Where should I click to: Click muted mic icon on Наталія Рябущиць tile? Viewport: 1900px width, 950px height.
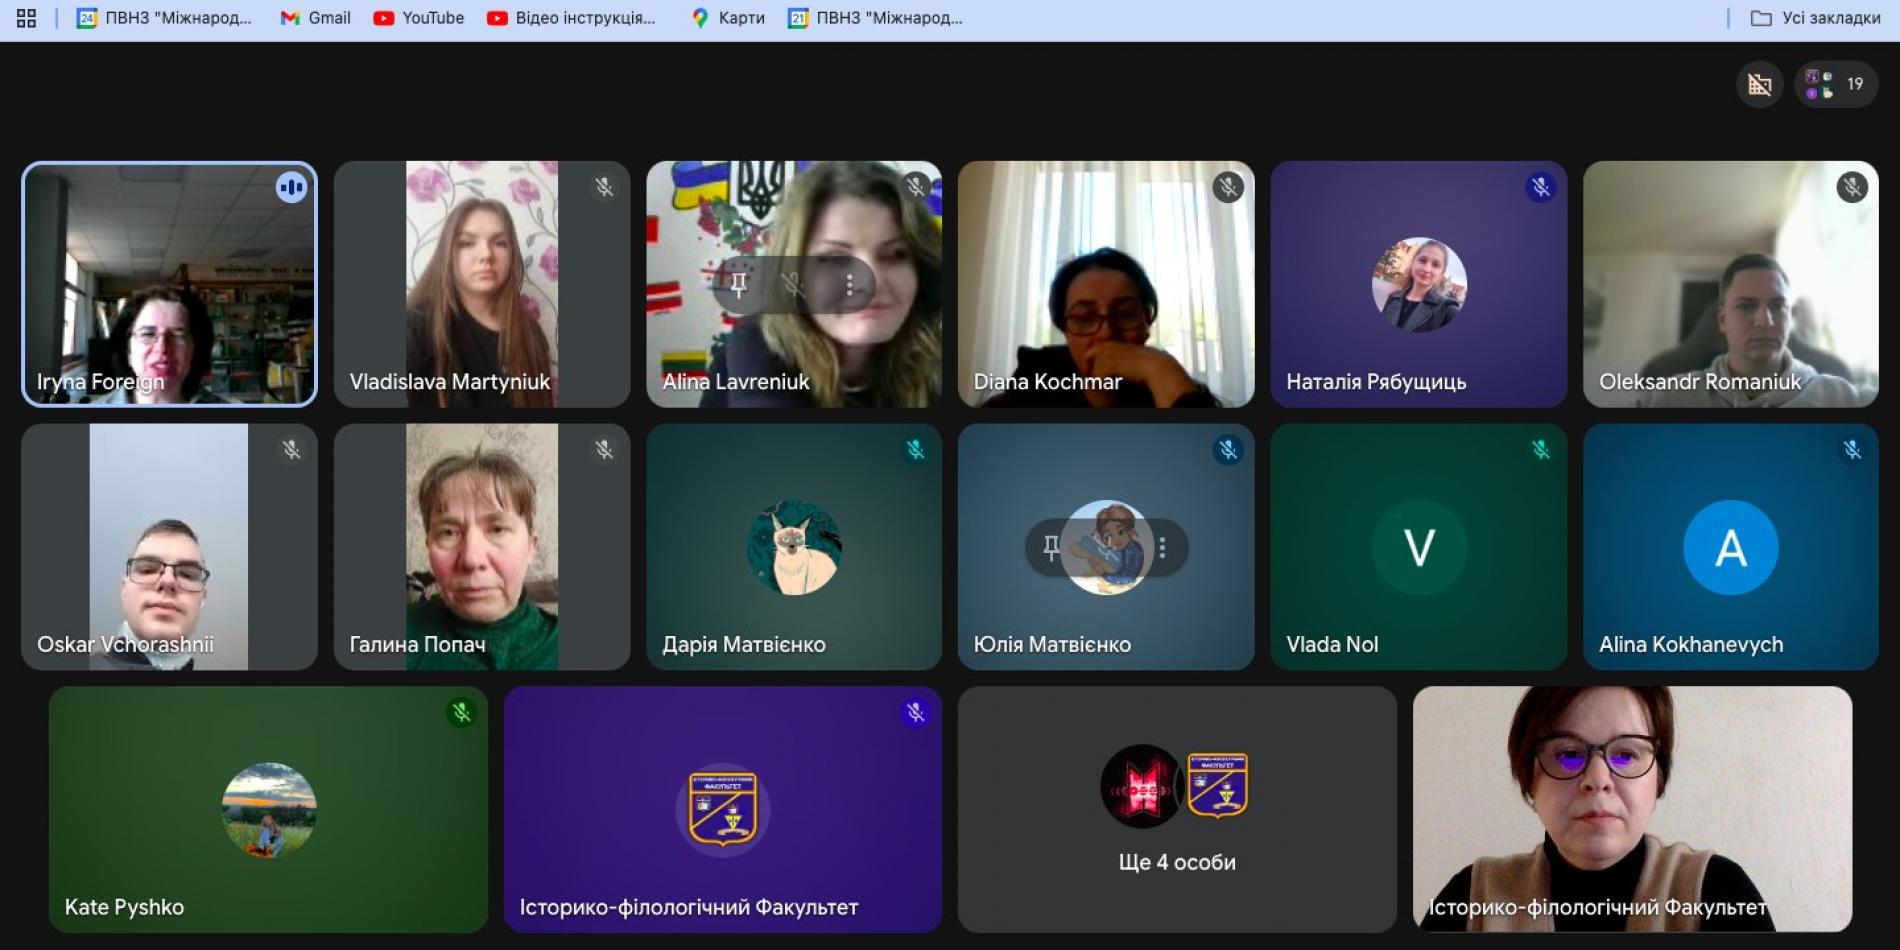[x=1540, y=187]
